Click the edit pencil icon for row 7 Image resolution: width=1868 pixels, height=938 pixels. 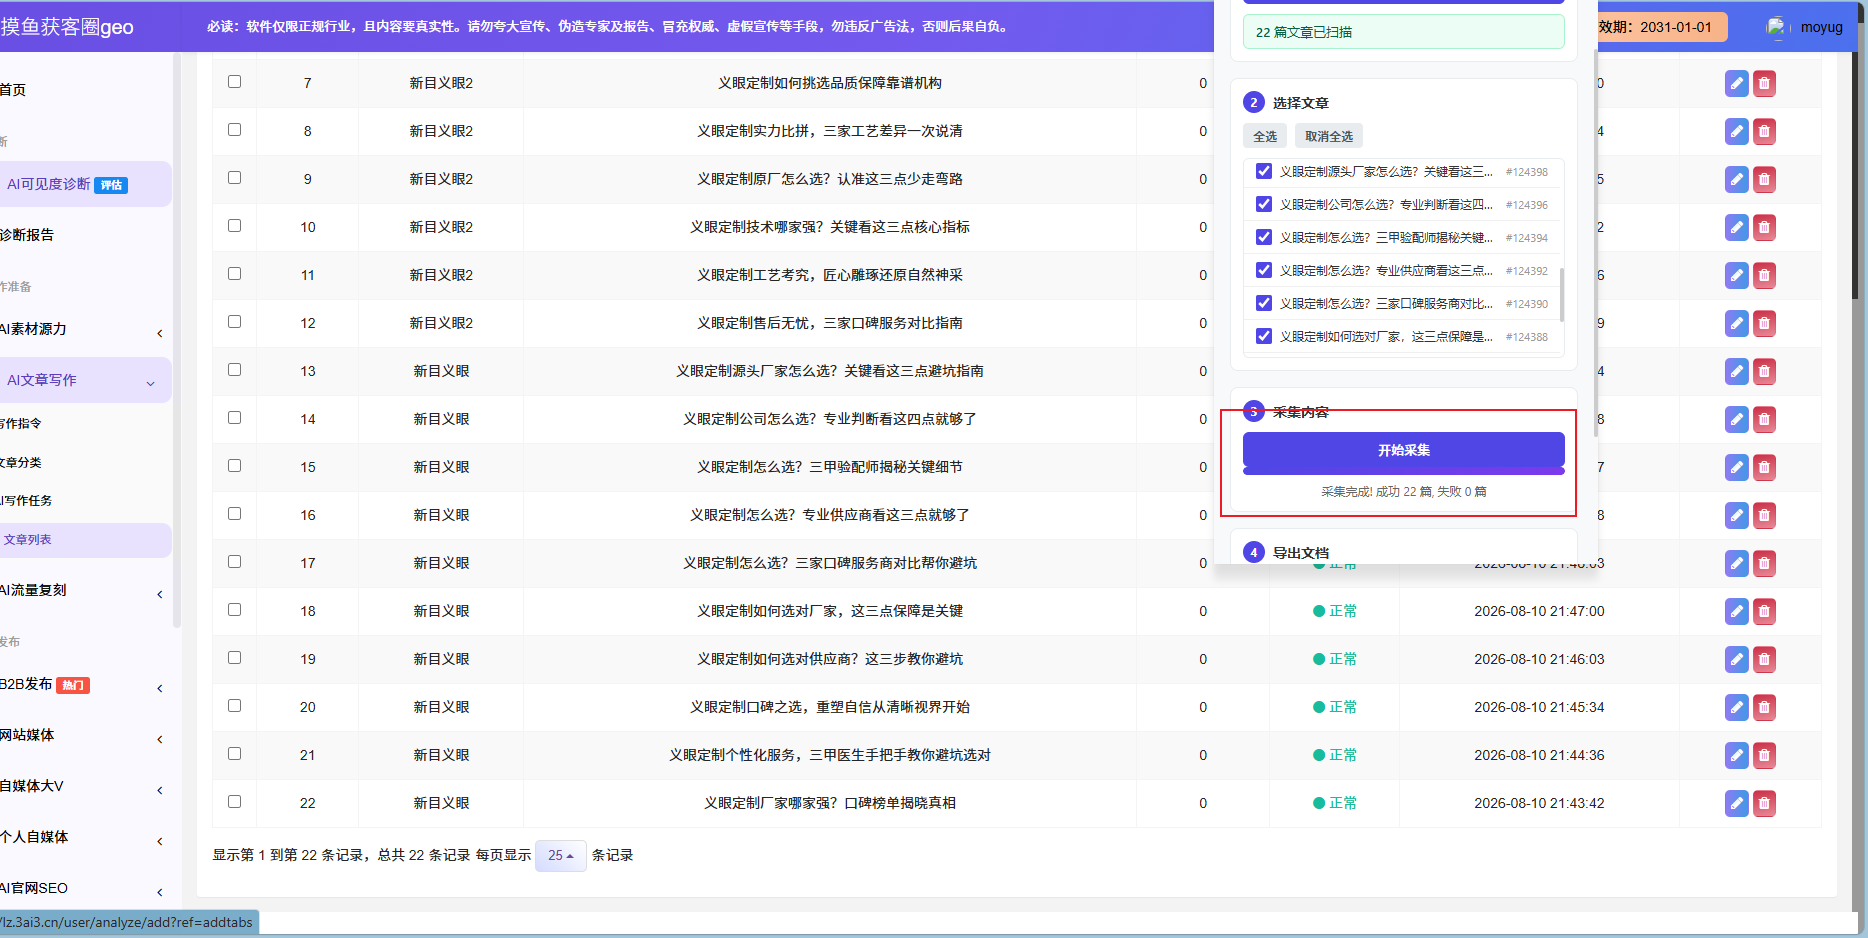pyautogui.click(x=1737, y=83)
